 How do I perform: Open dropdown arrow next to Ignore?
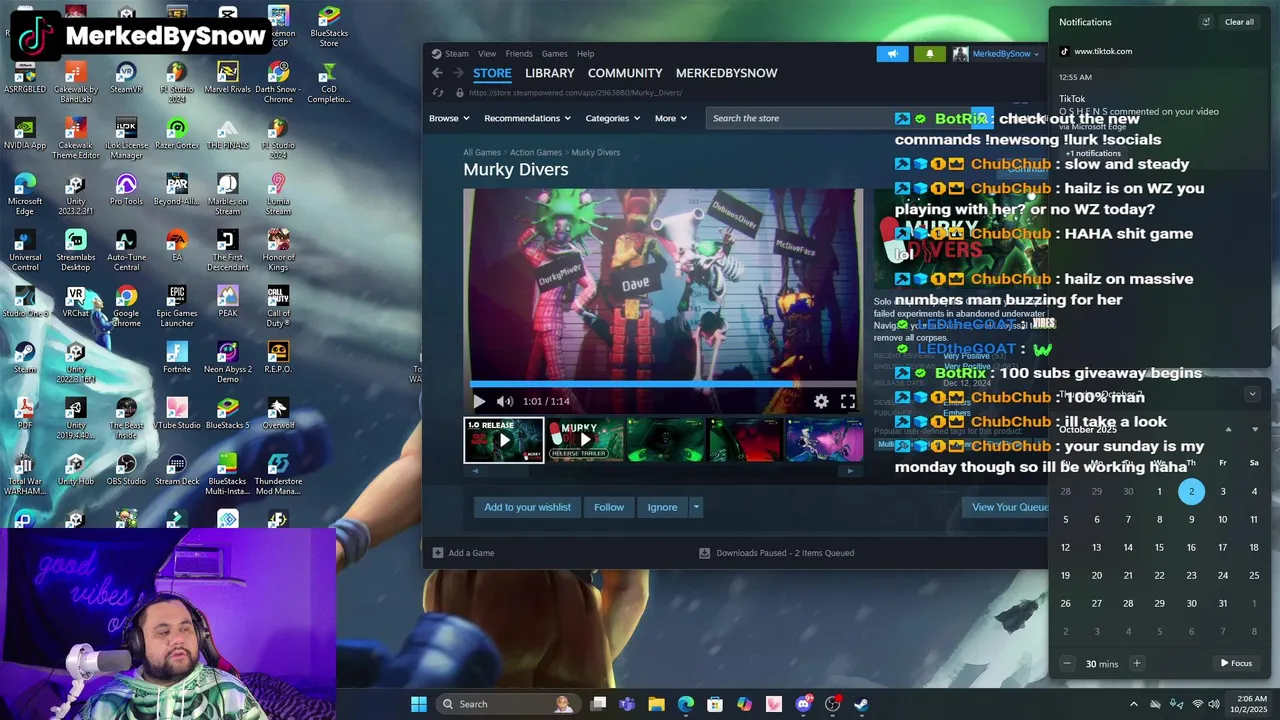[696, 507]
